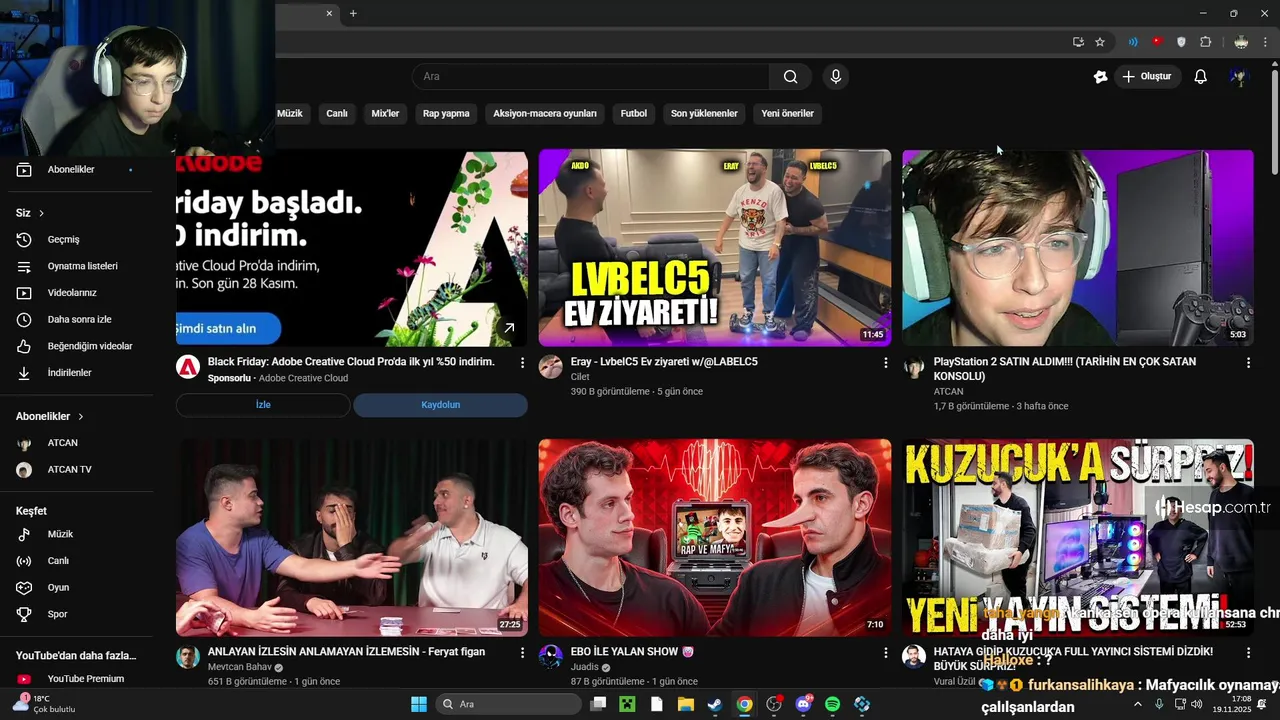This screenshot has width=1280, height=720.
Task: Select the Yeni öneriler chip
Action: click(787, 114)
